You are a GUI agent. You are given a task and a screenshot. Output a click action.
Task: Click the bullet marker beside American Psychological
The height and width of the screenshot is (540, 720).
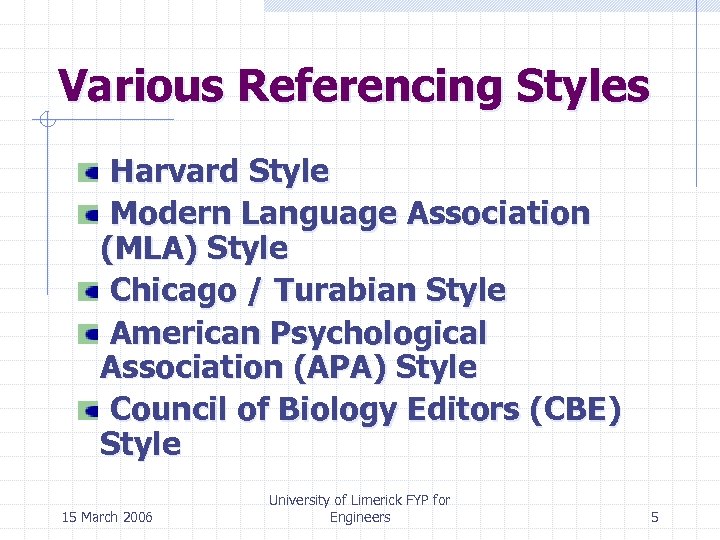click(x=88, y=334)
